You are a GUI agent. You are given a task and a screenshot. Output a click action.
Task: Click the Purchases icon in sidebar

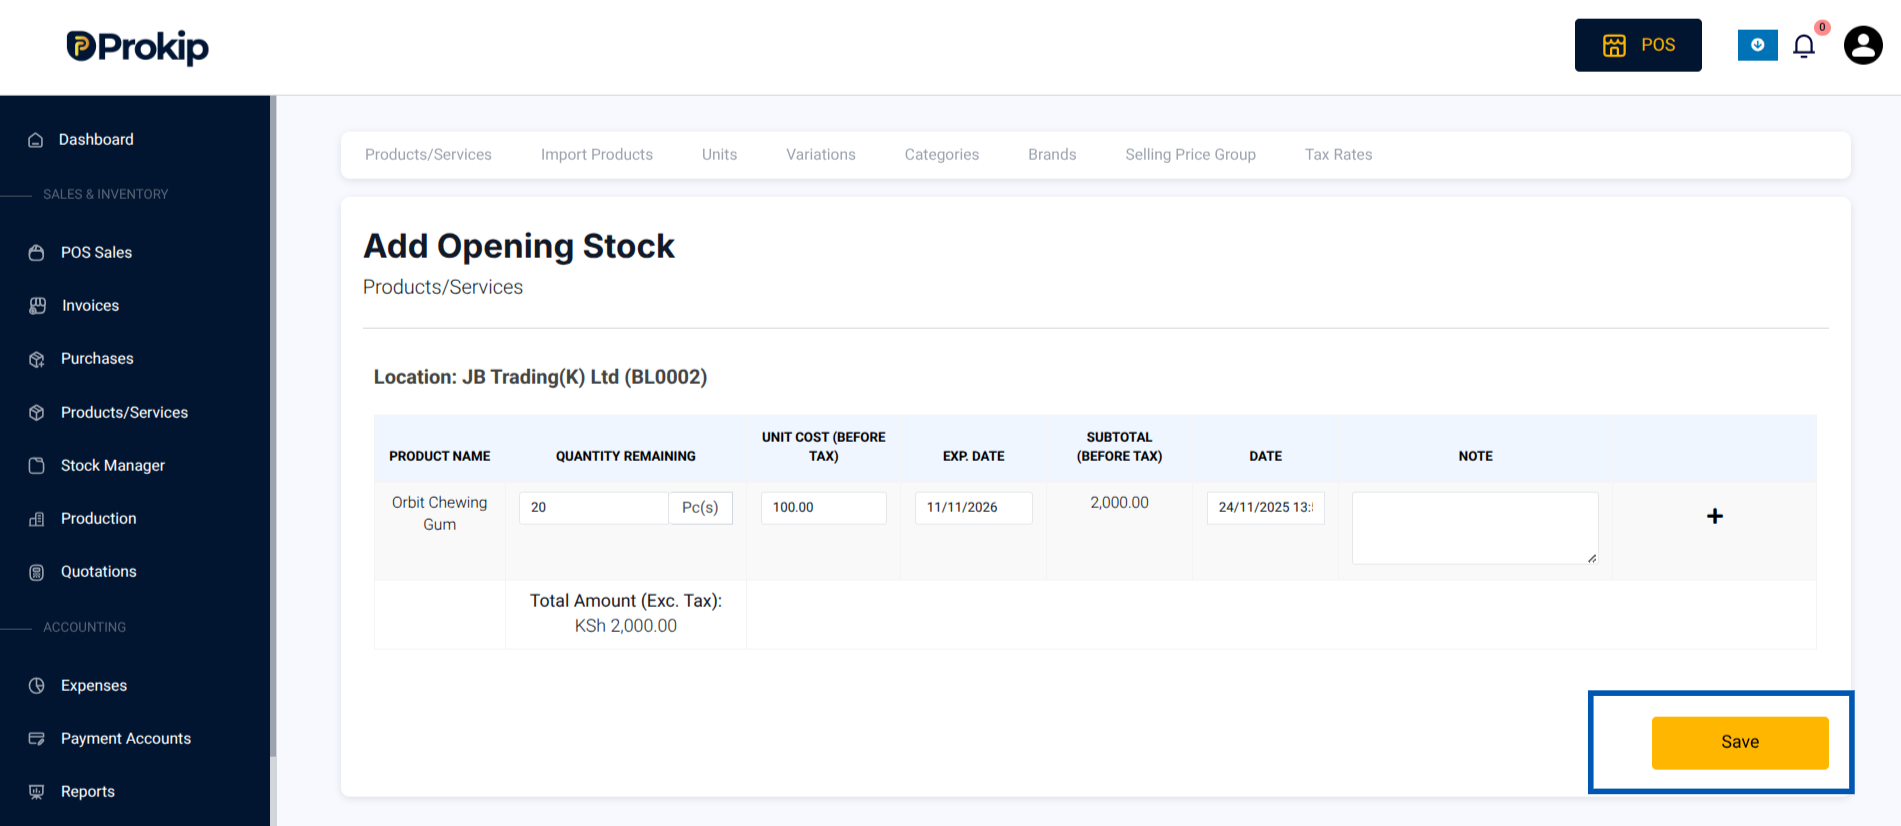pyautogui.click(x=37, y=359)
